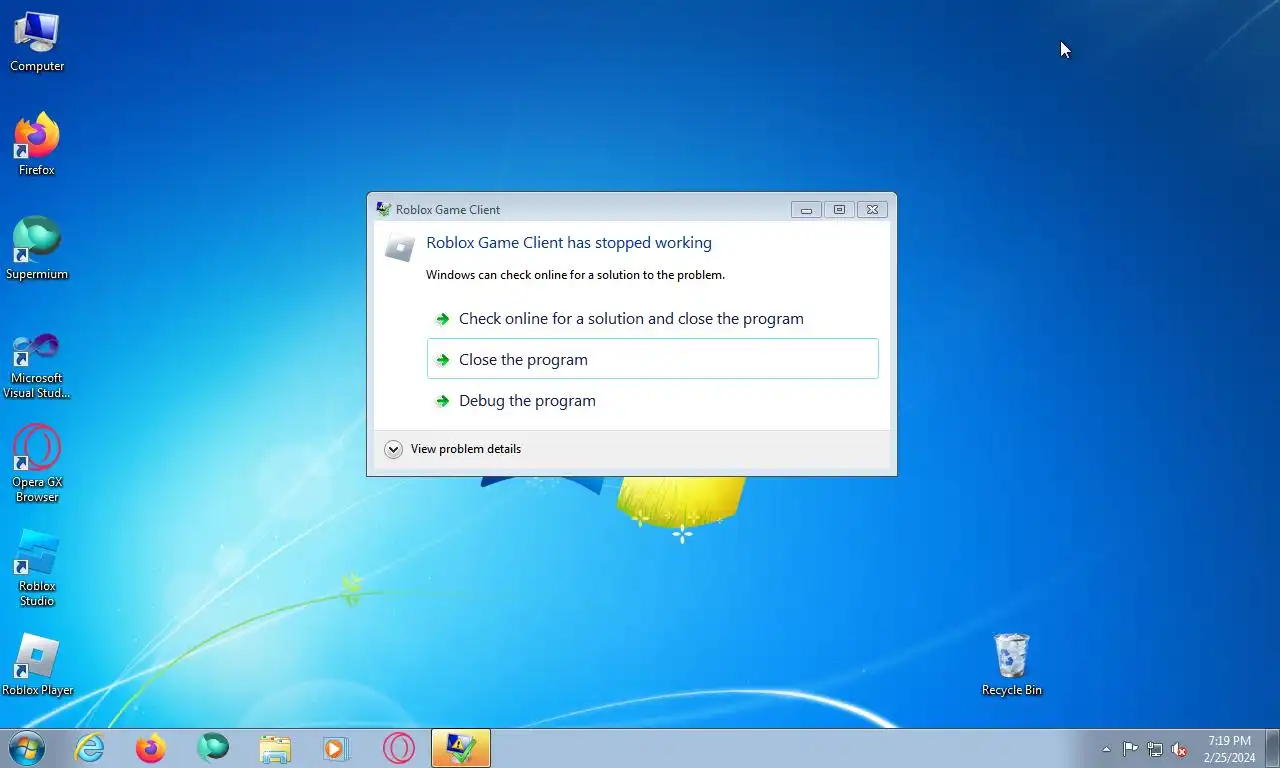1280x768 pixels.
Task: Open Windows Explorer folder on taskbar
Action: (275, 748)
